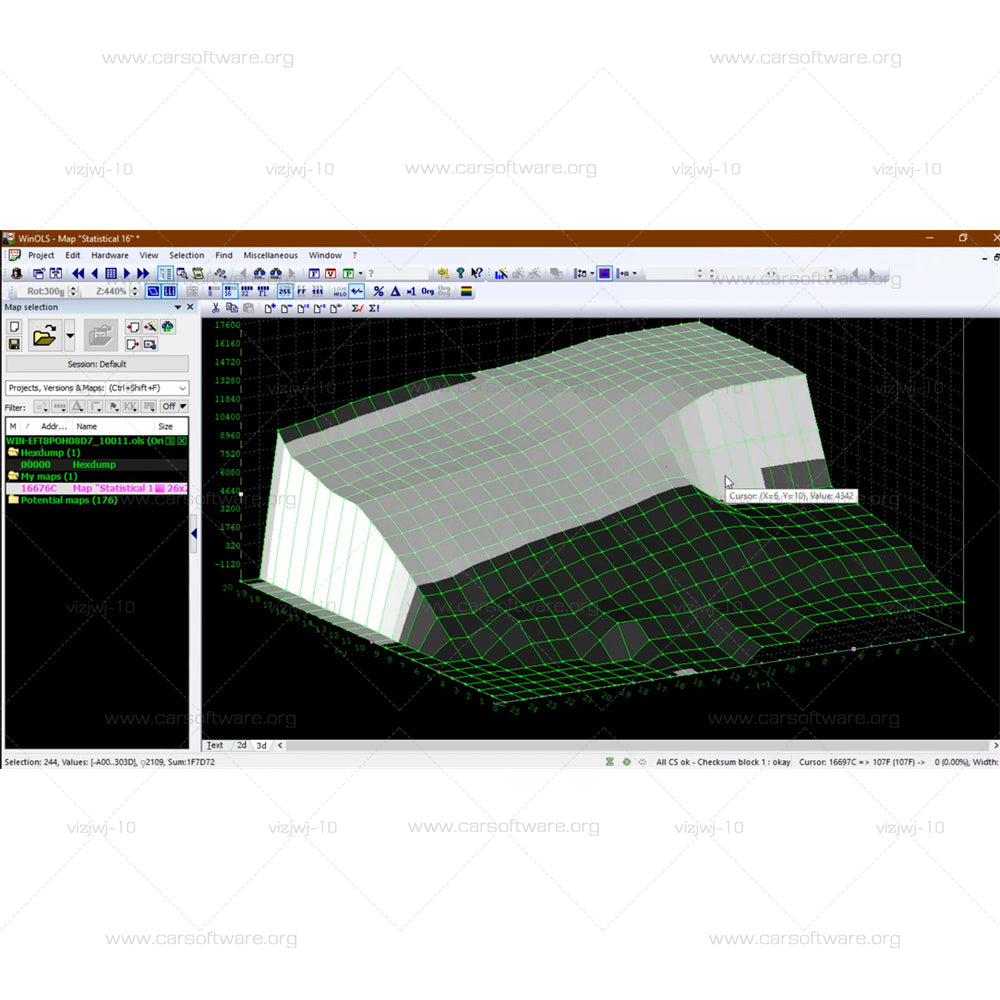Click the copy pages icon
The image size is (1000, 1000).
point(232,308)
